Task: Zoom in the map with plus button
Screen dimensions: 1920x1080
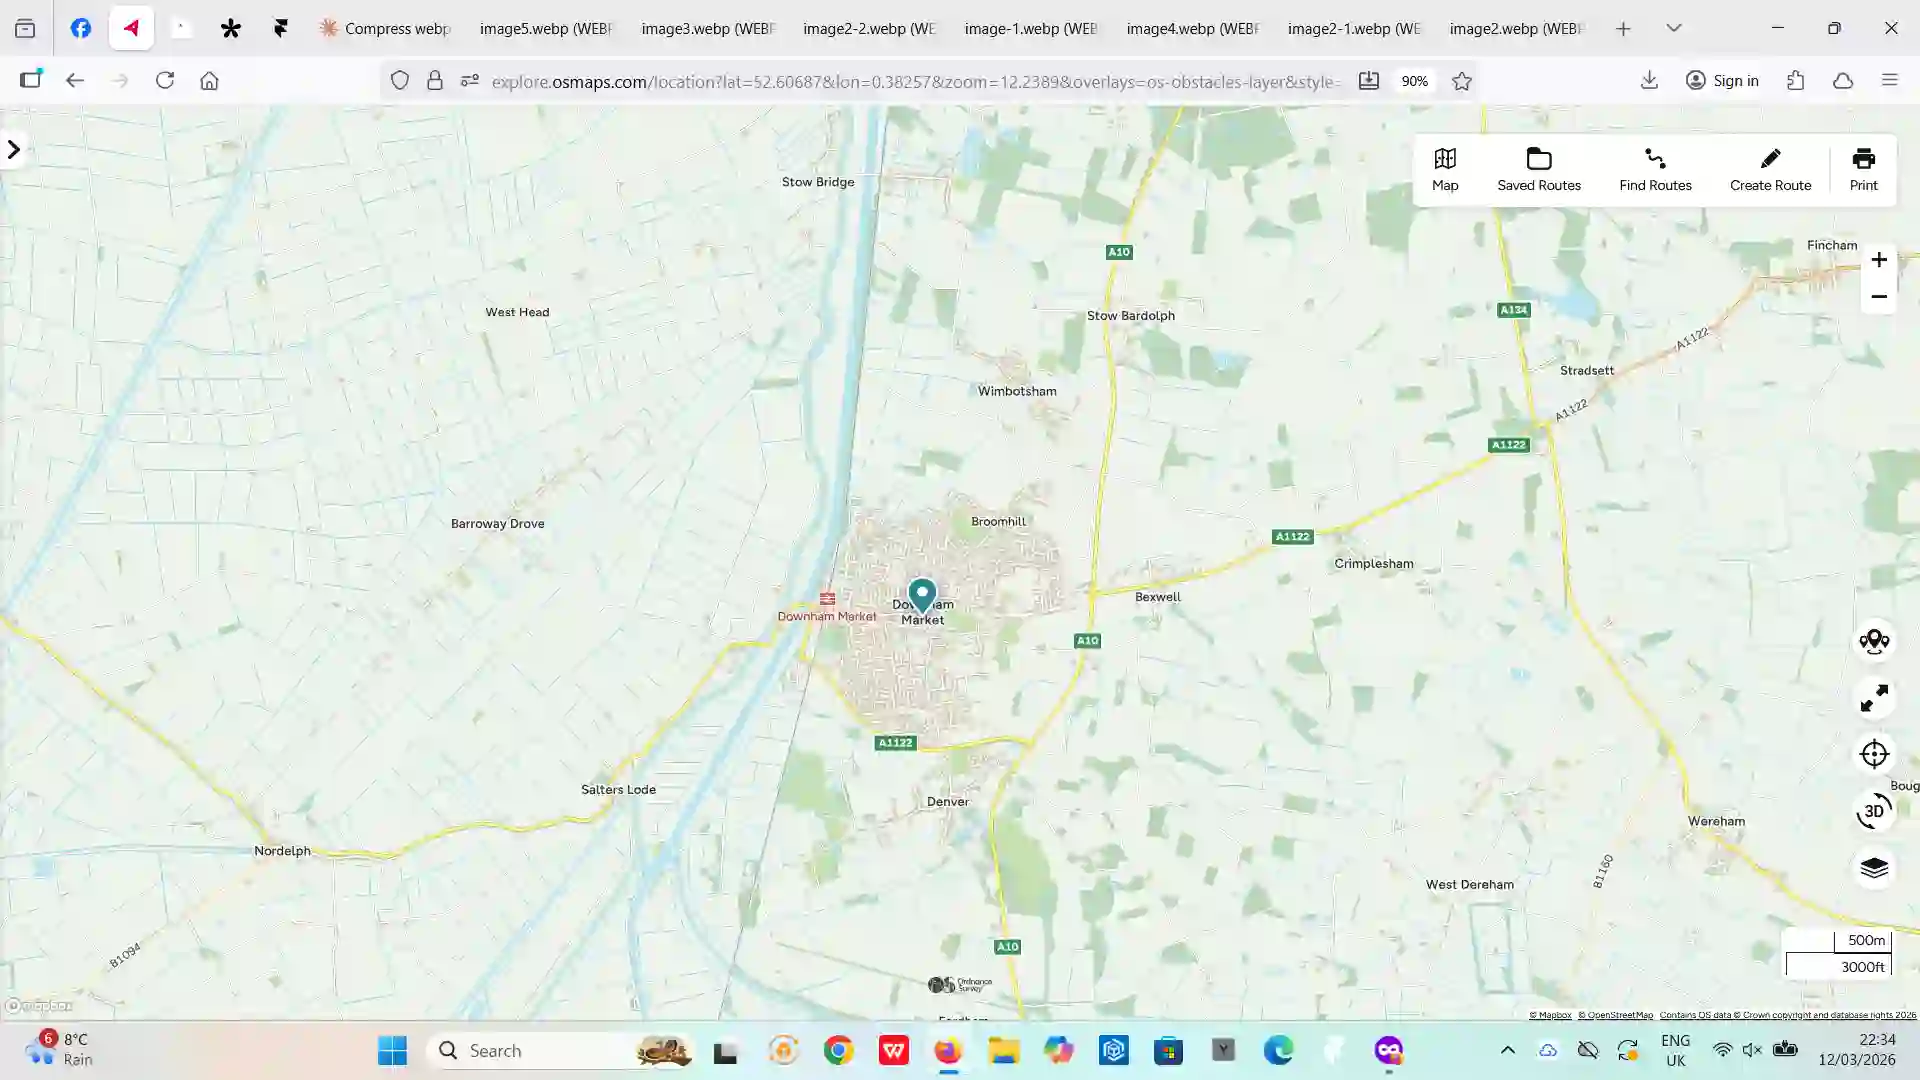Action: click(x=1879, y=260)
